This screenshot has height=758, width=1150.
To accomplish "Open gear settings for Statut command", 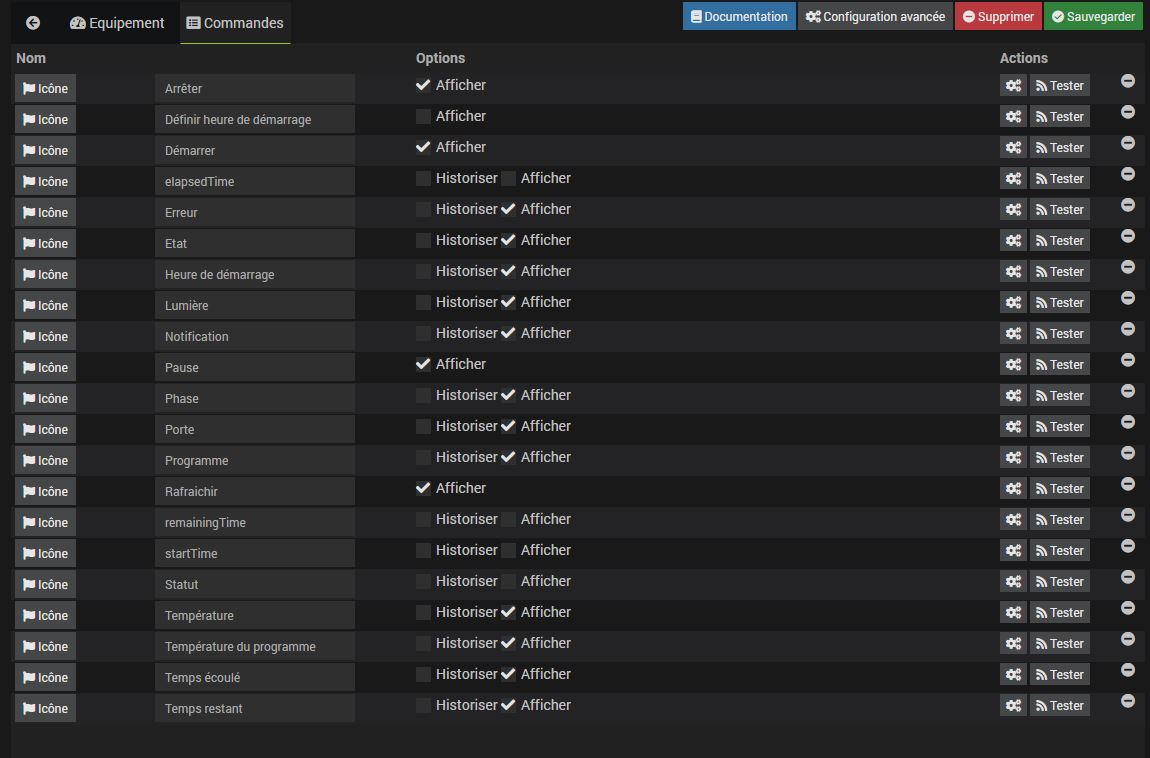I will (1013, 581).
